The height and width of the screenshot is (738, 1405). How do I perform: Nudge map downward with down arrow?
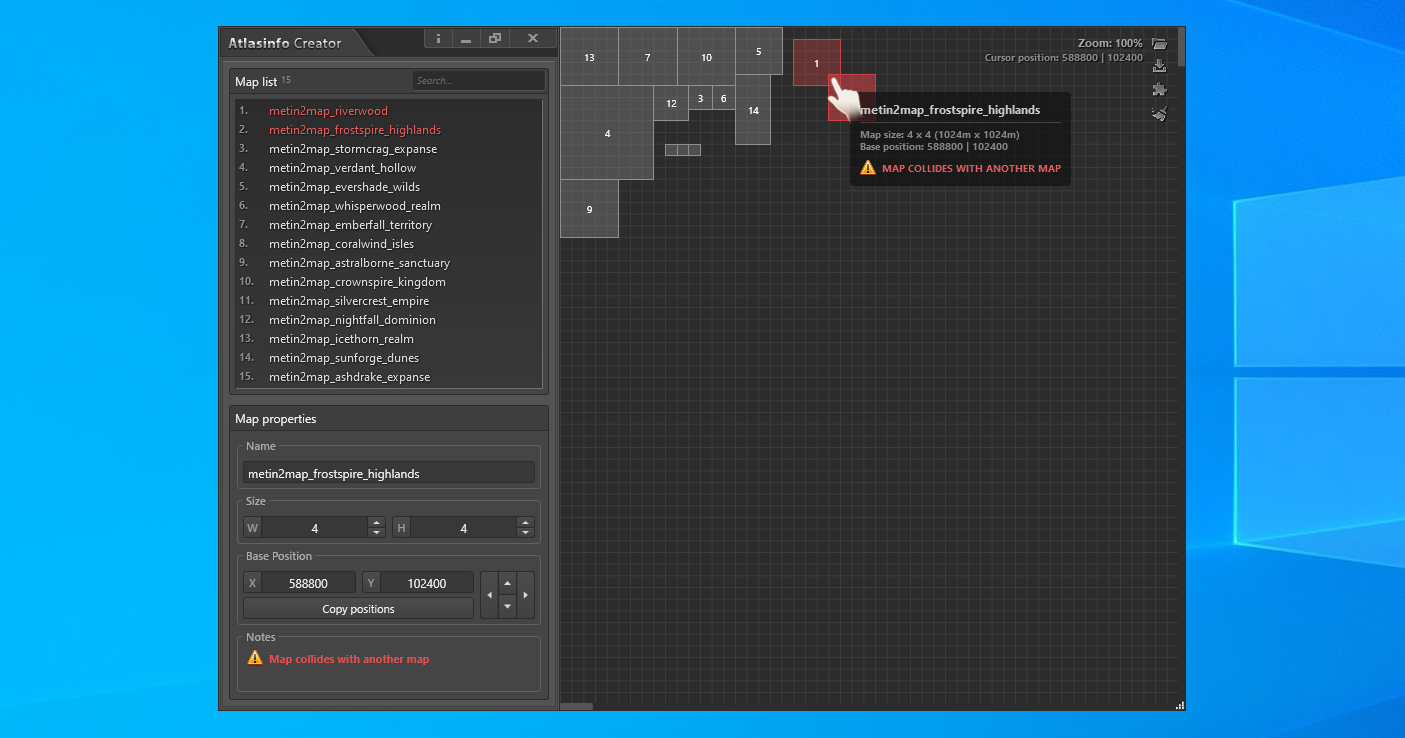click(507, 606)
